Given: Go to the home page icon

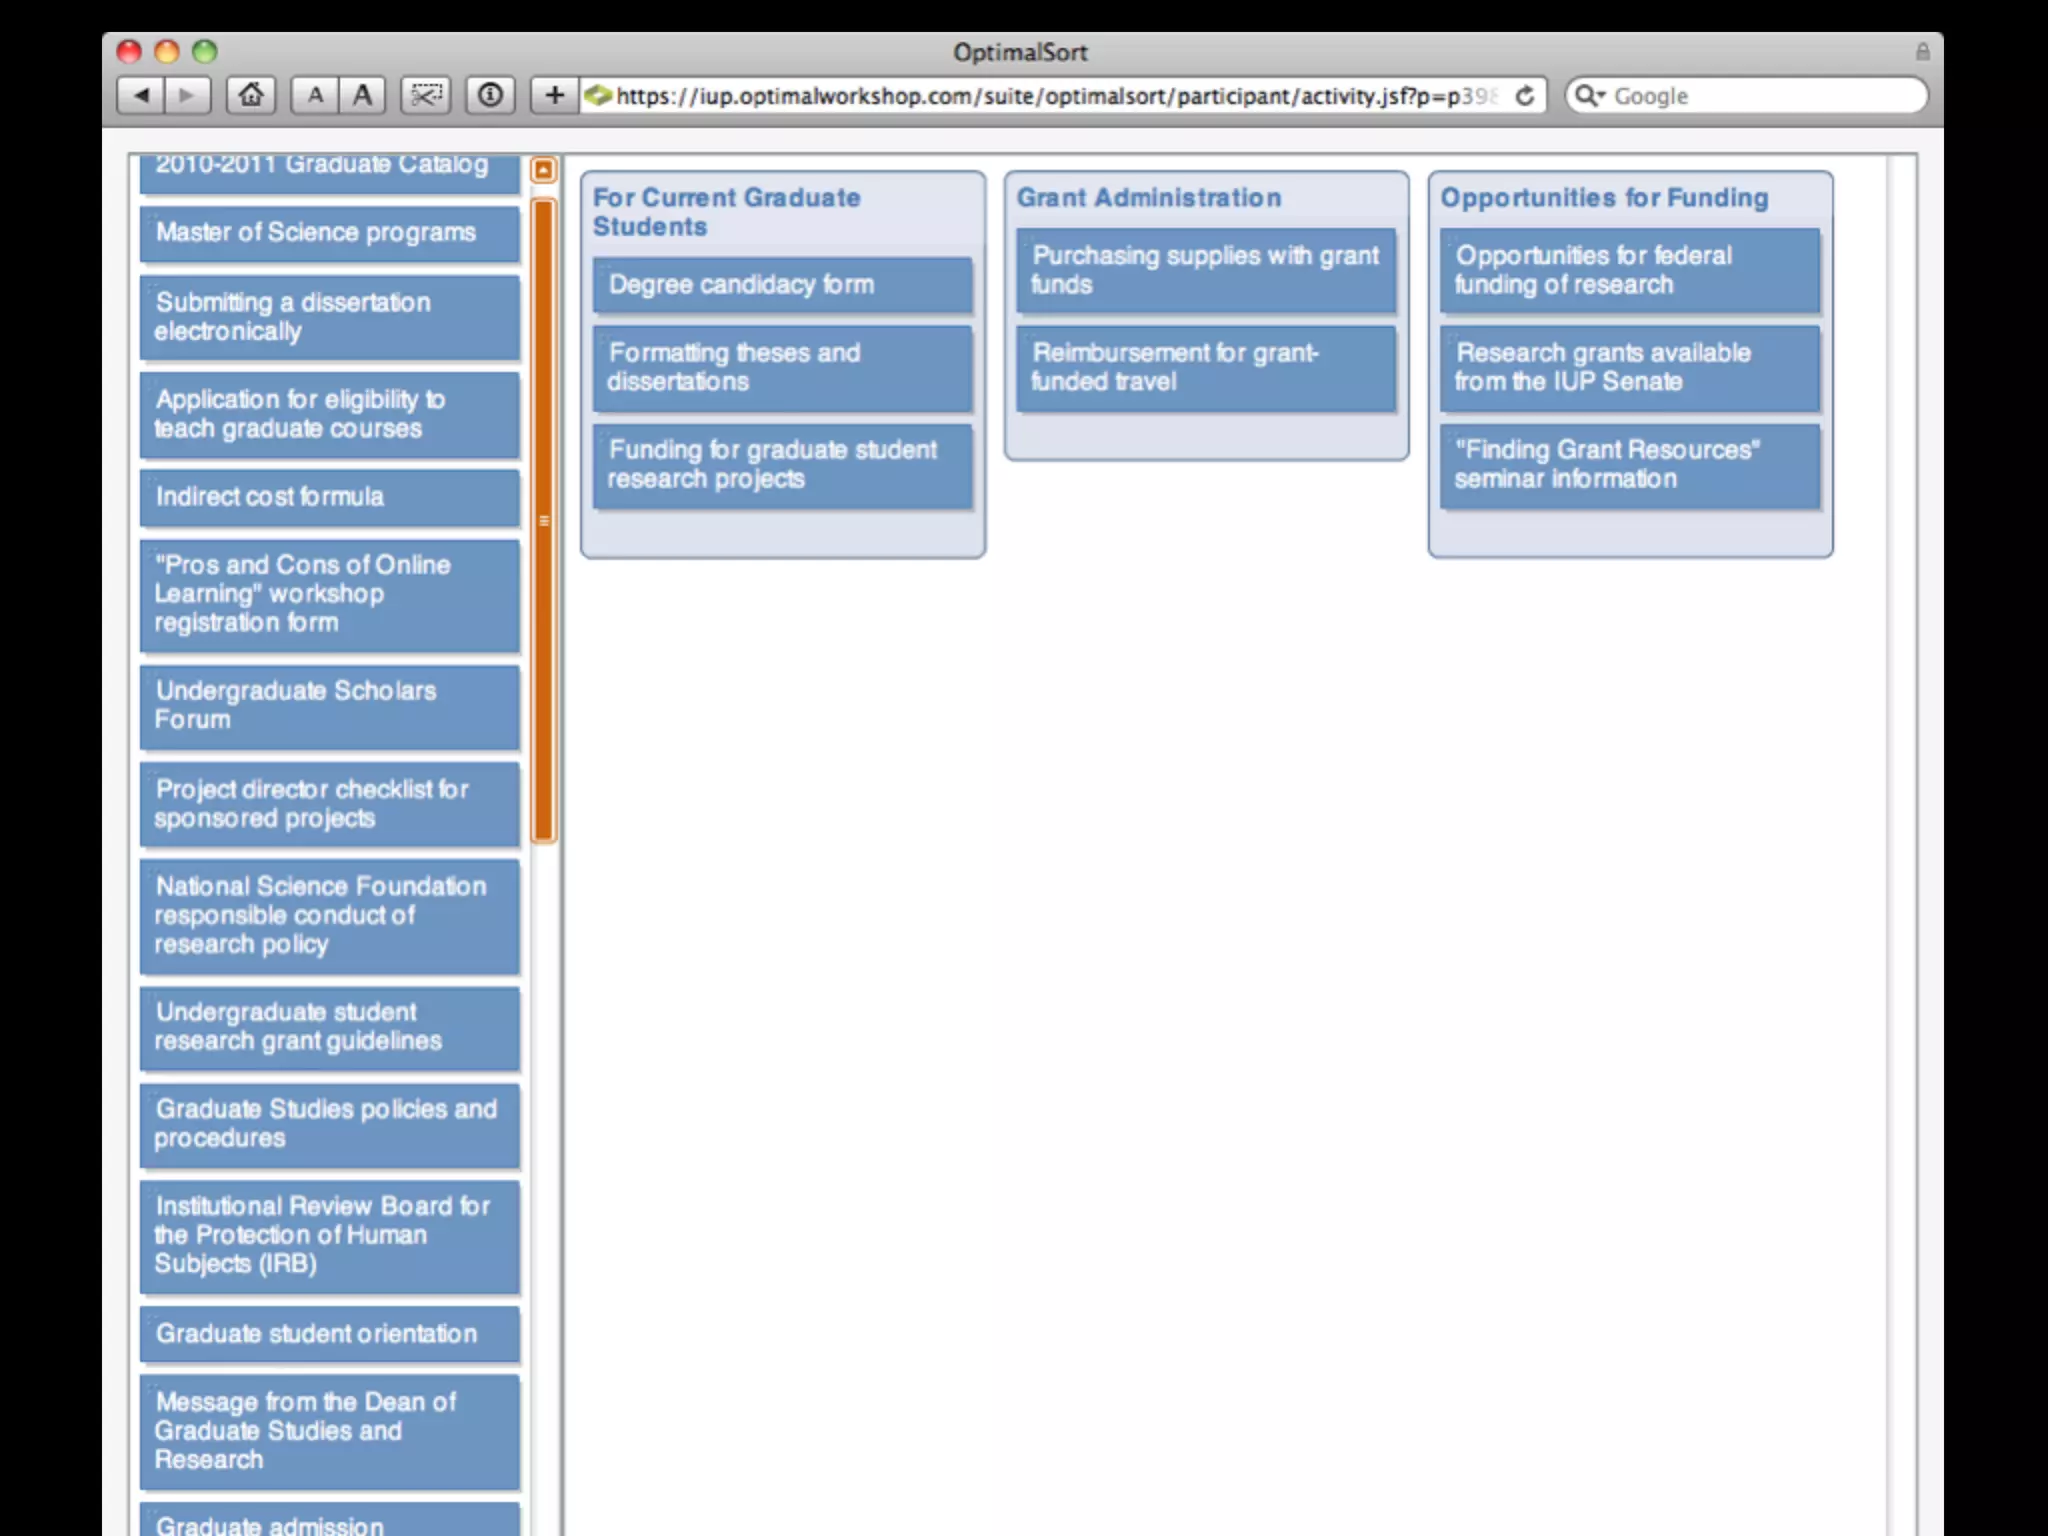Looking at the screenshot, I should pyautogui.click(x=251, y=96).
